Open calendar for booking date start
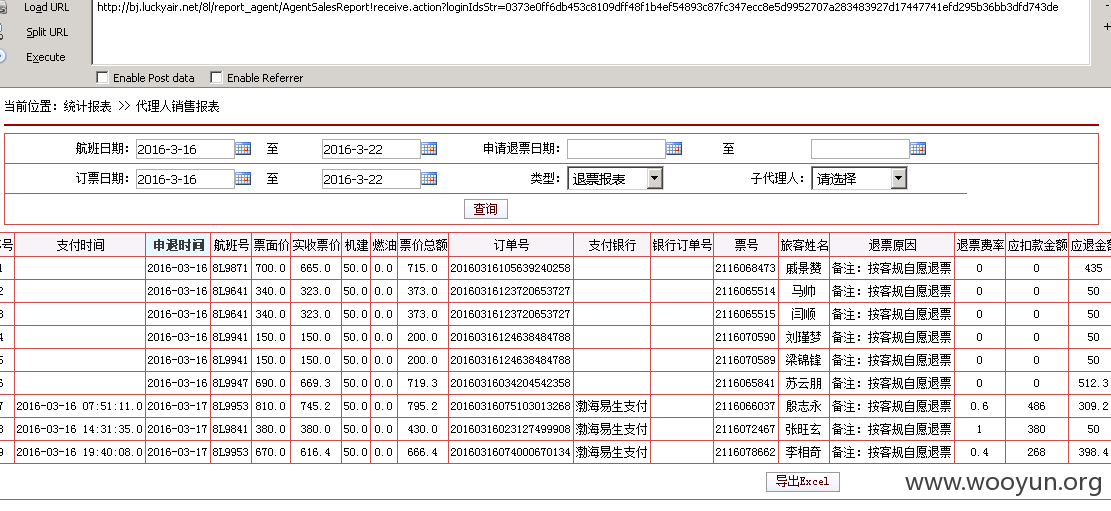Image resolution: width=1111 pixels, height=511 pixels. pos(243,179)
